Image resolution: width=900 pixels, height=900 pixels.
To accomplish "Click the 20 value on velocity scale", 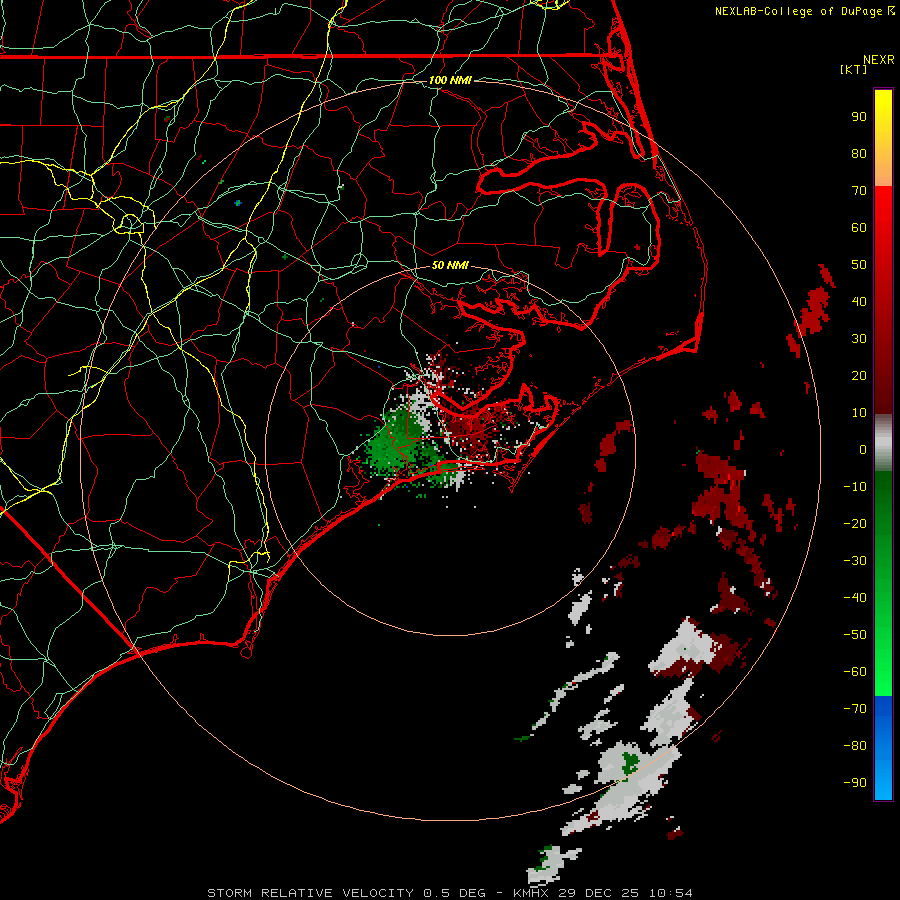I will tap(859, 376).
